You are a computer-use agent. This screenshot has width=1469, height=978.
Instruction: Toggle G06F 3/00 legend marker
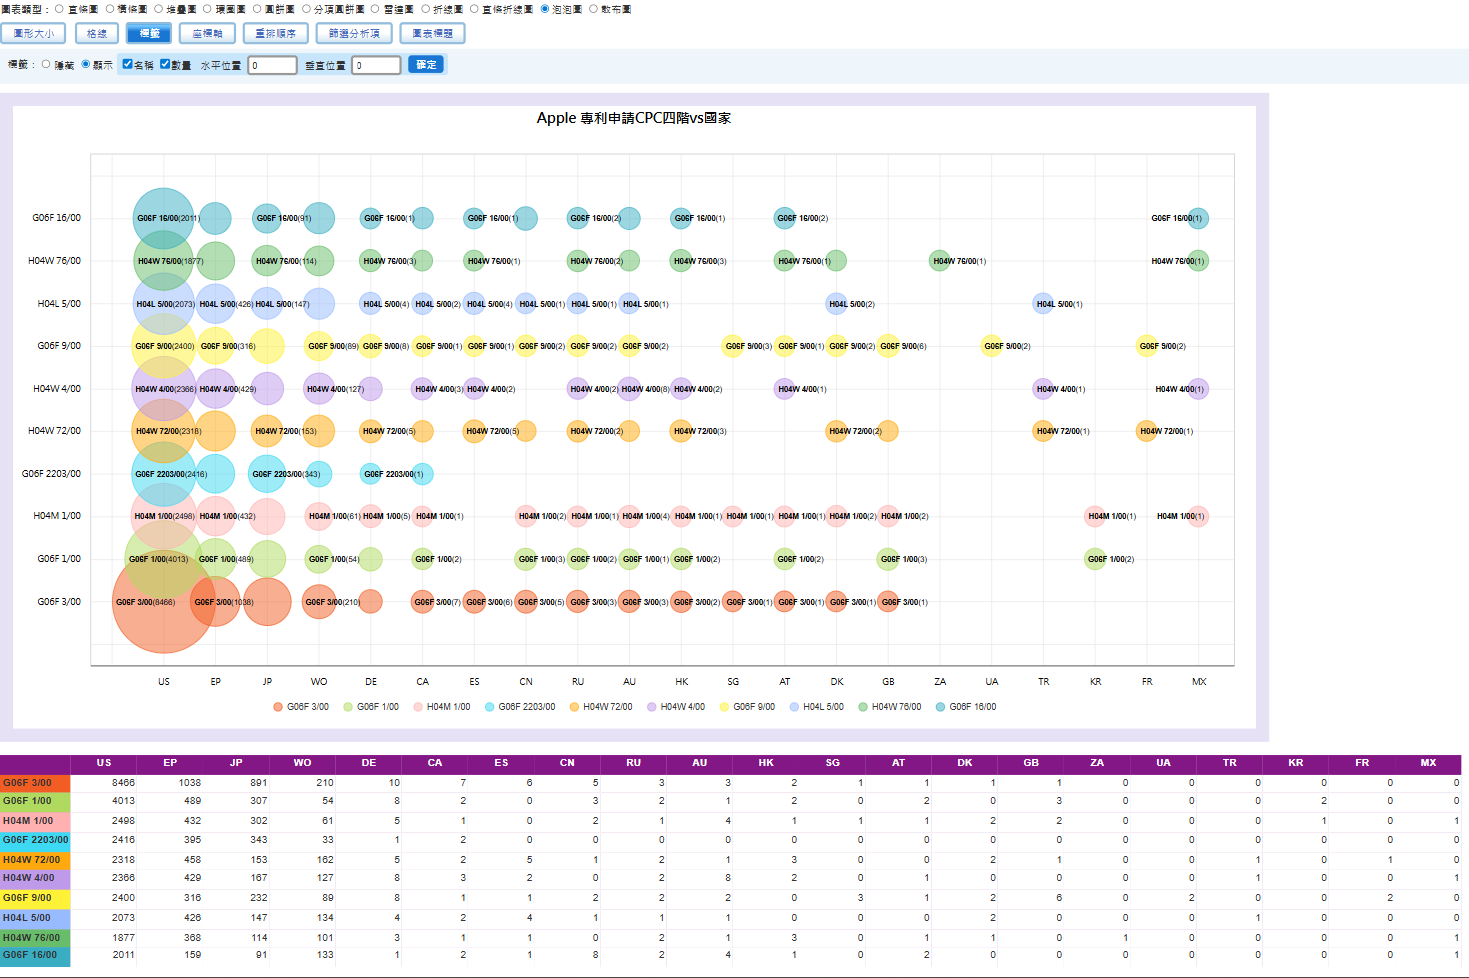pos(278,707)
